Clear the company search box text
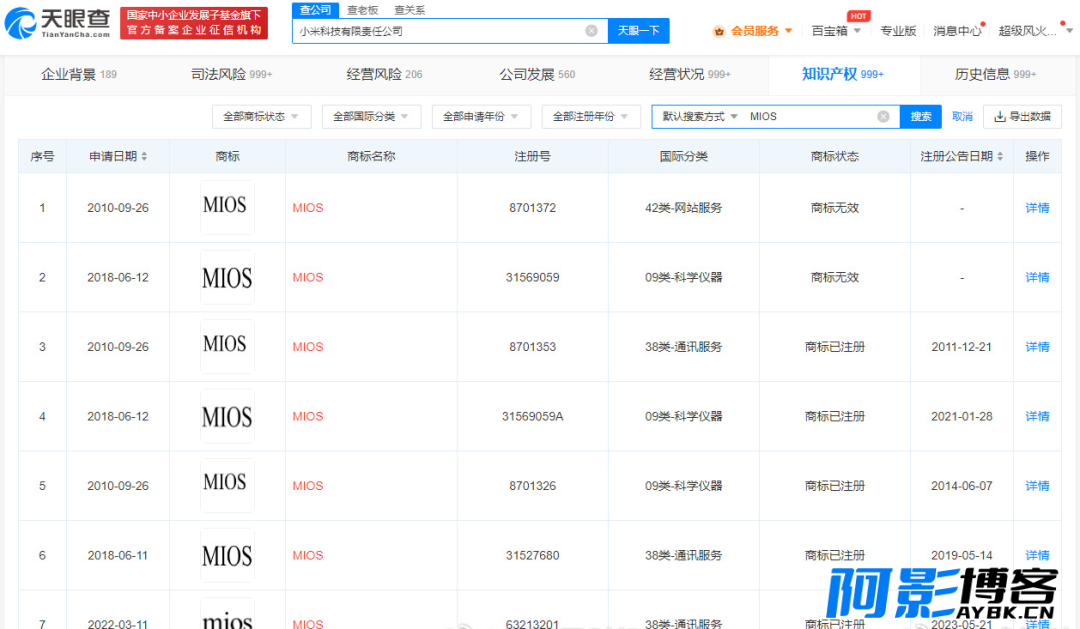The height and width of the screenshot is (629, 1080). pyautogui.click(x=591, y=31)
